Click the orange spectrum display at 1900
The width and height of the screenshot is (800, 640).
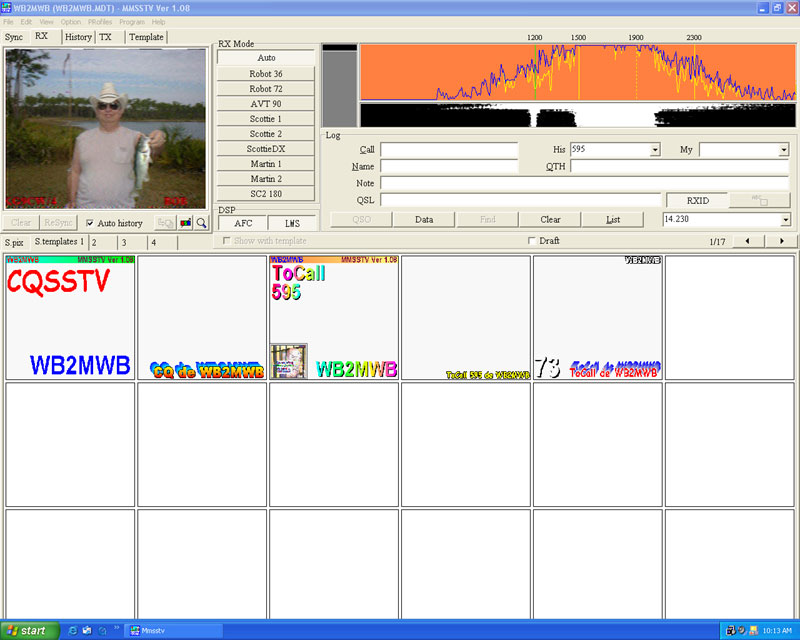636,72
